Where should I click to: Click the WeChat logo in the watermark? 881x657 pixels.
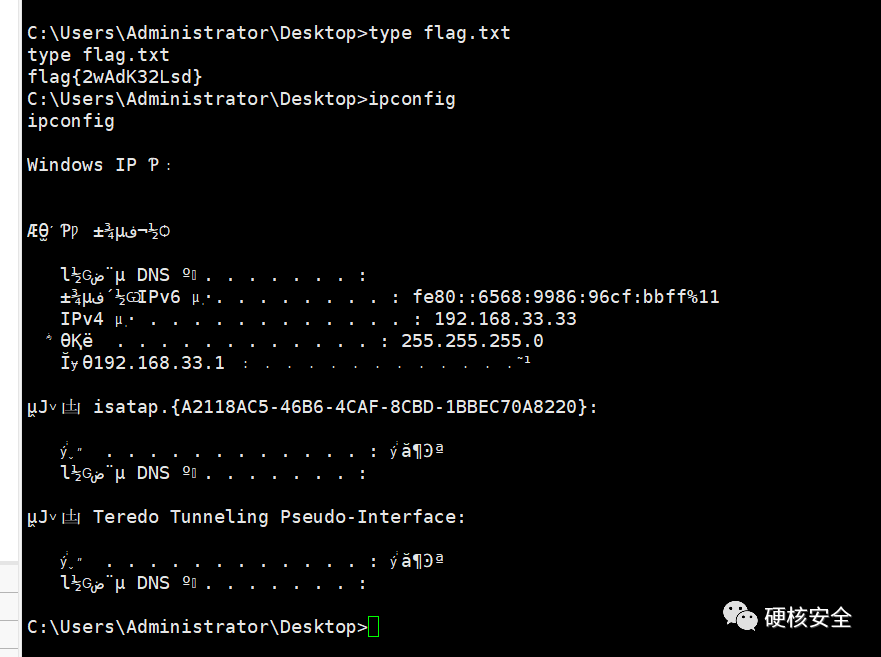739,616
